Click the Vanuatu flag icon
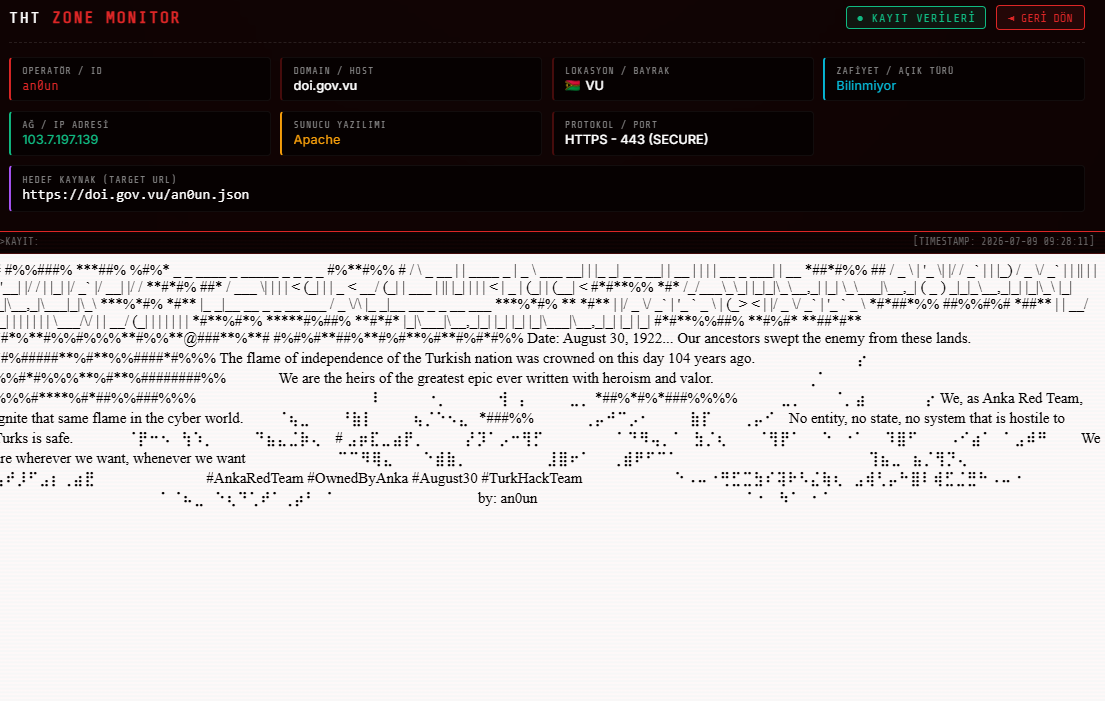Viewport: 1105px width, 701px height. coord(572,85)
